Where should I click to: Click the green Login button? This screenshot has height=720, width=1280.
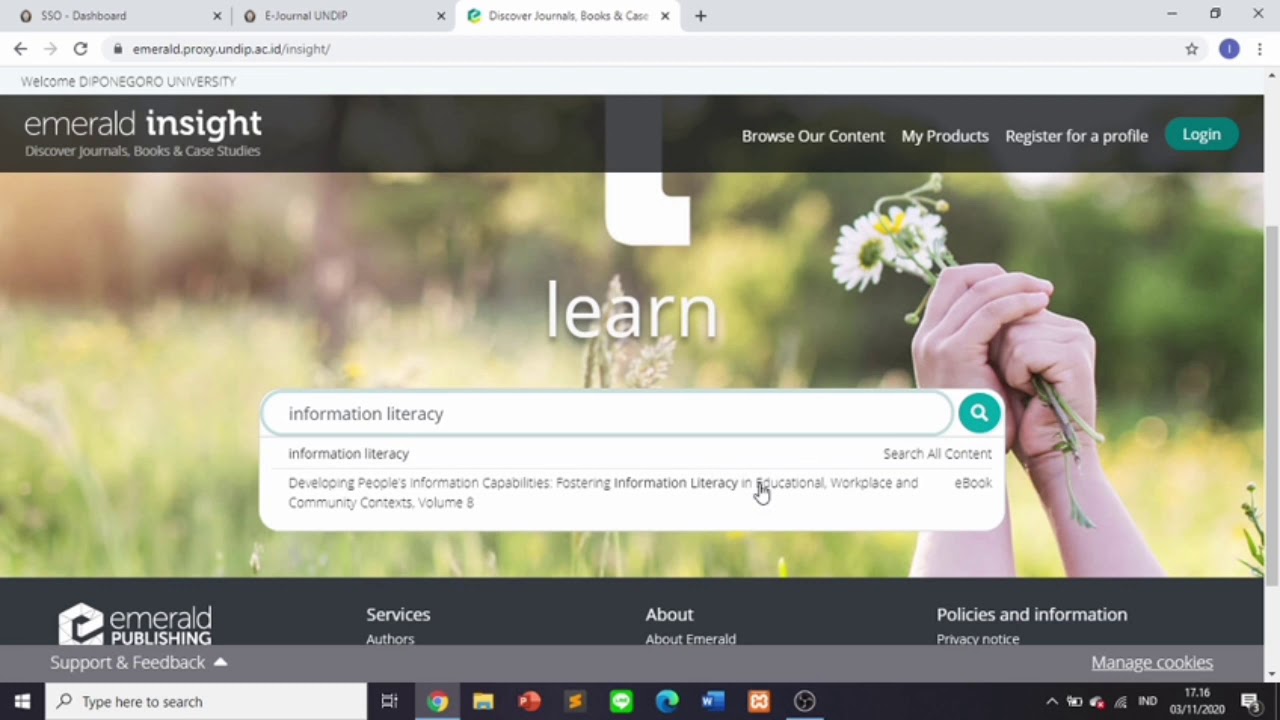pyautogui.click(x=1201, y=134)
